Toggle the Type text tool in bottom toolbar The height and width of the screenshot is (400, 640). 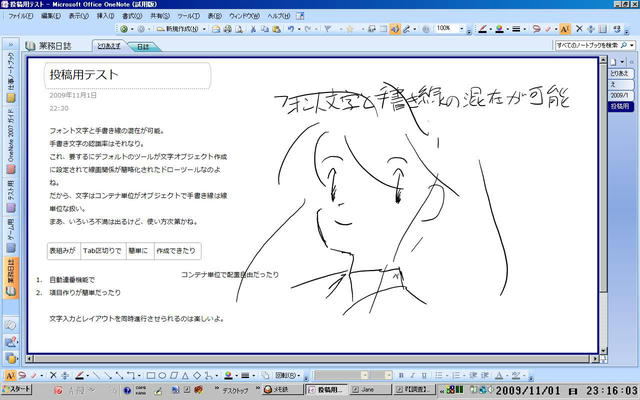(x=10, y=375)
